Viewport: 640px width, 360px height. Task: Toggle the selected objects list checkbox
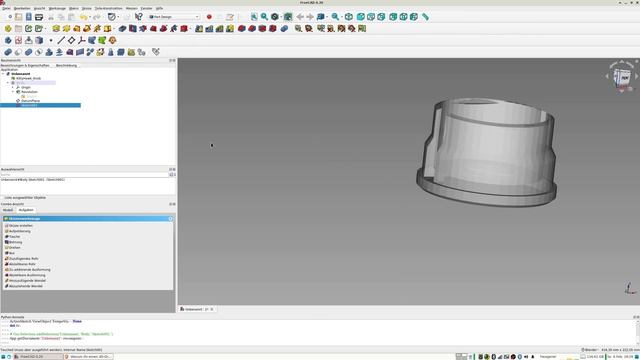[x=3, y=198]
